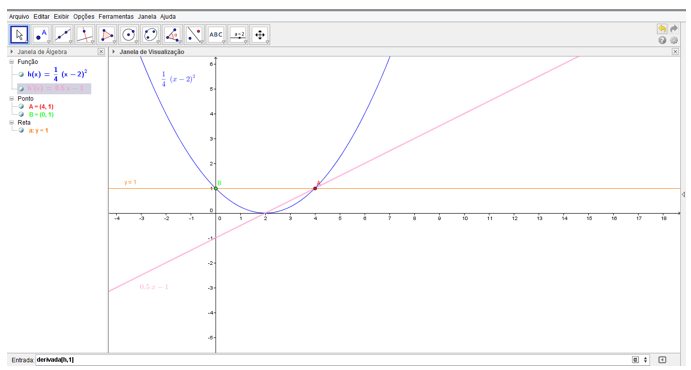Collapse the Função tree group

11,62
